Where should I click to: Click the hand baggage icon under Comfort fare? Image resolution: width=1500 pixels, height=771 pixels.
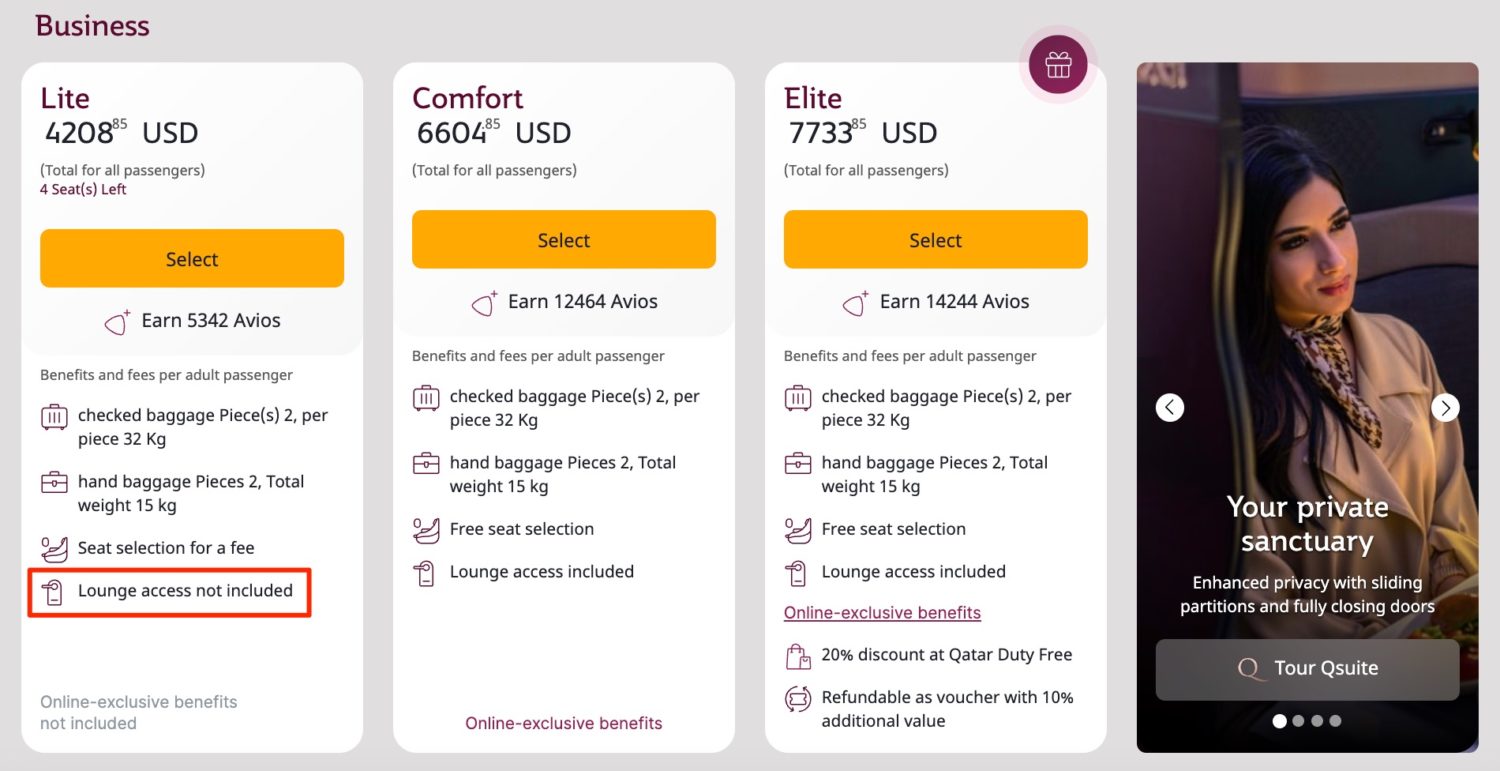coord(426,464)
